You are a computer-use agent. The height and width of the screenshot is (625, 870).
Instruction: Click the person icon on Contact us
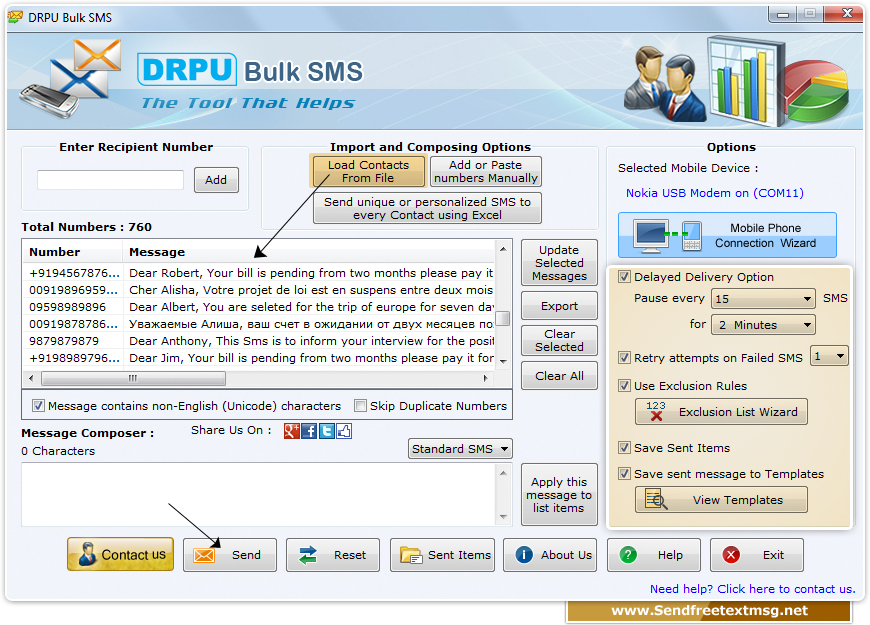[x=87, y=554]
